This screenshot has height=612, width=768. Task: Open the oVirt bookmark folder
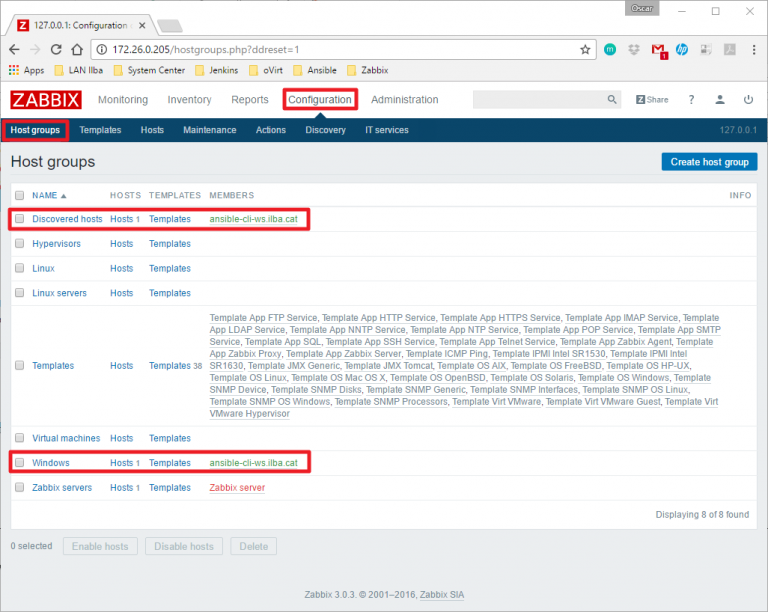coord(266,71)
